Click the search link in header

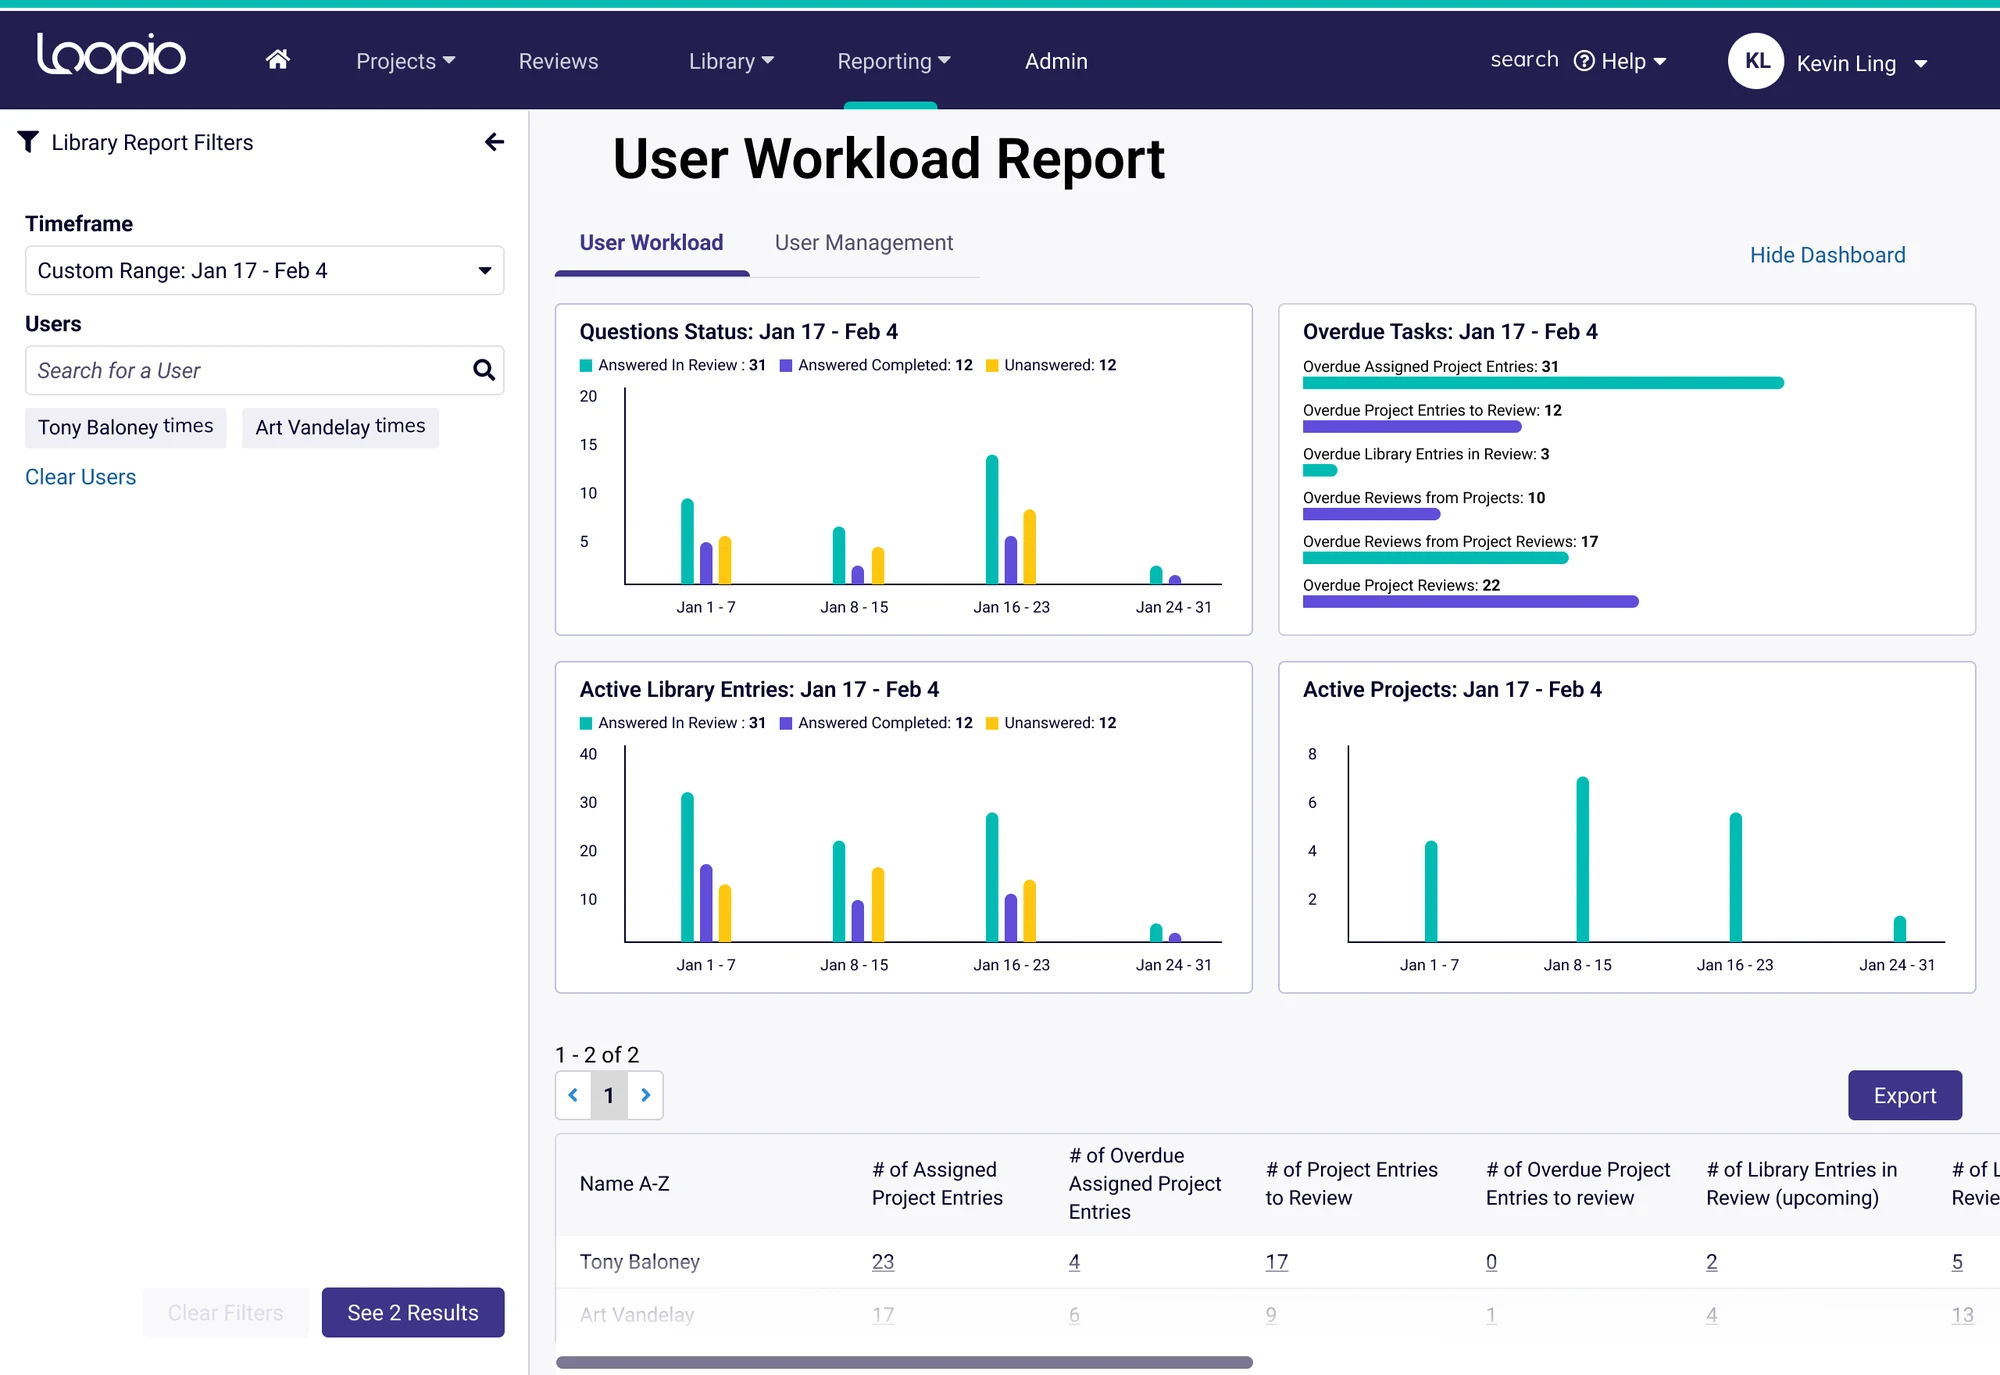[1524, 60]
